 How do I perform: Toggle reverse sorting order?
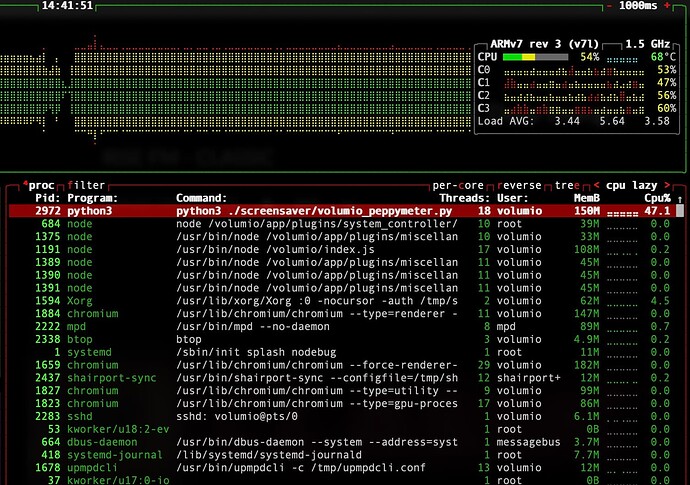(x=519, y=185)
